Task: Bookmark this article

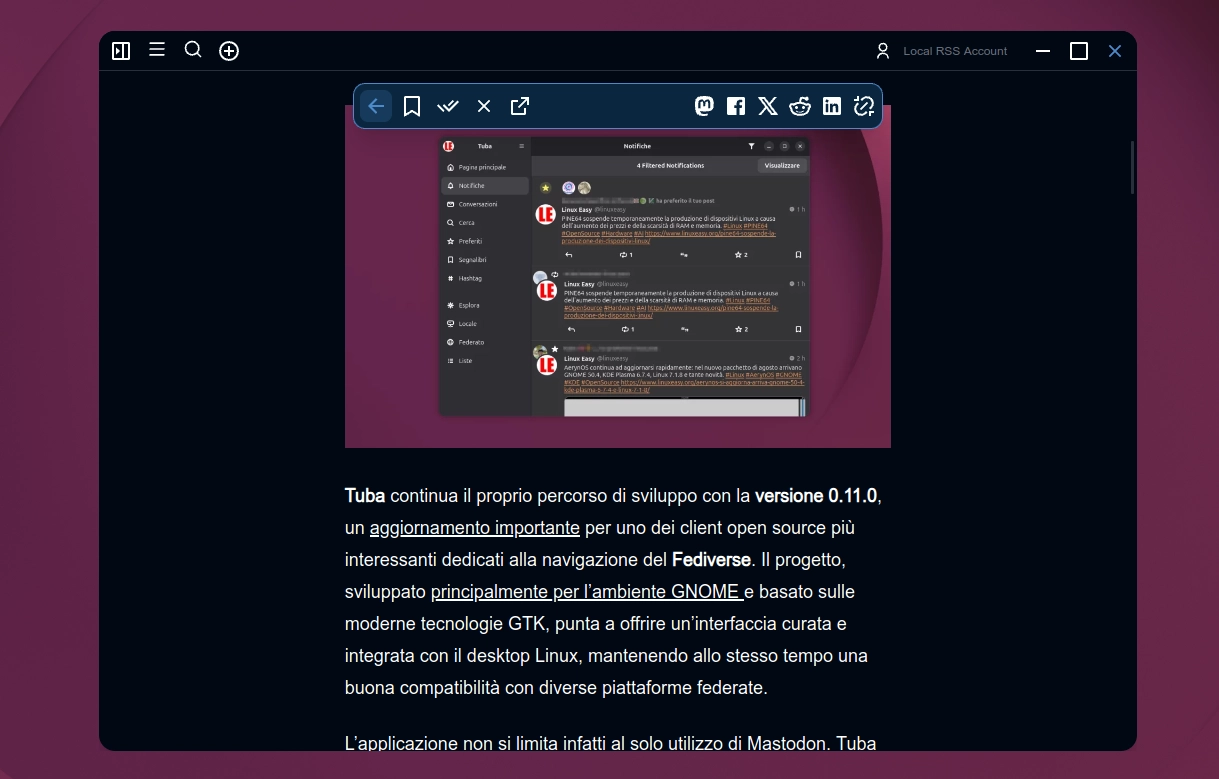Action: (x=412, y=106)
